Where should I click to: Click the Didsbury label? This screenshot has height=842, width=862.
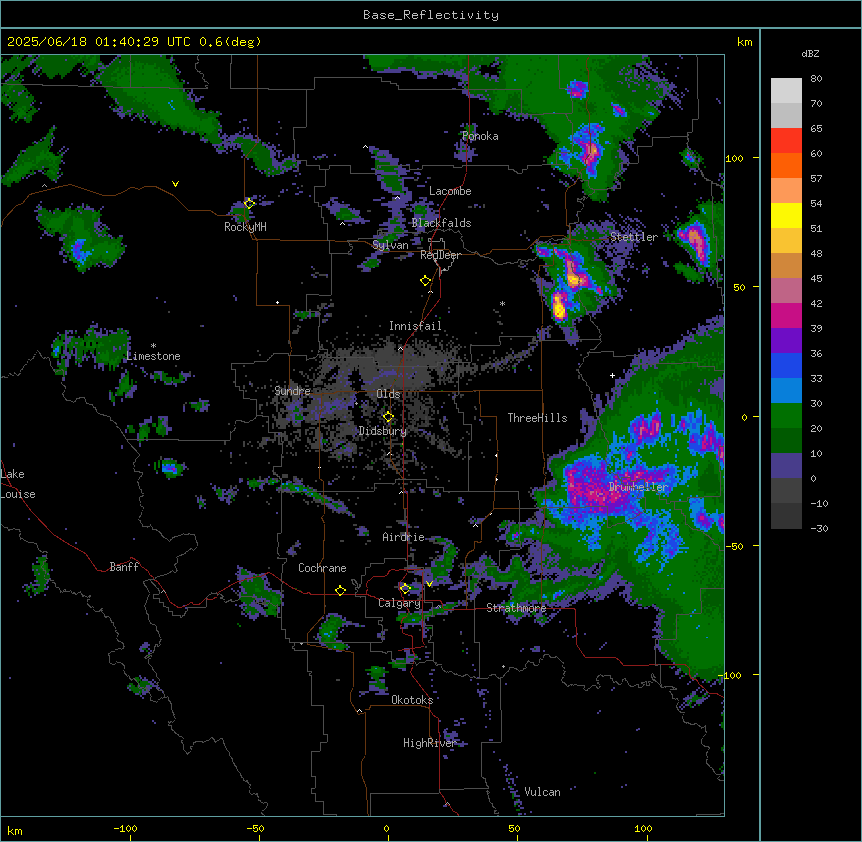point(383,431)
